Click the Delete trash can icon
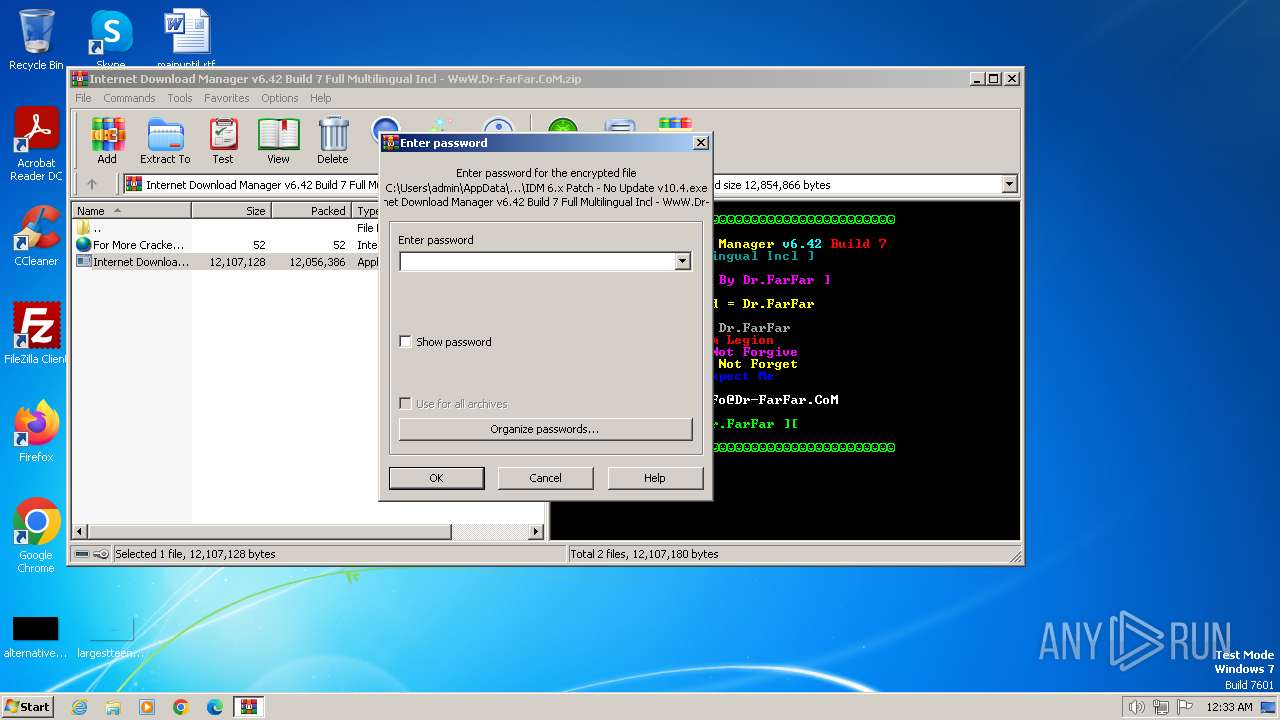The height and width of the screenshot is (720, 1280). point(333,140)
